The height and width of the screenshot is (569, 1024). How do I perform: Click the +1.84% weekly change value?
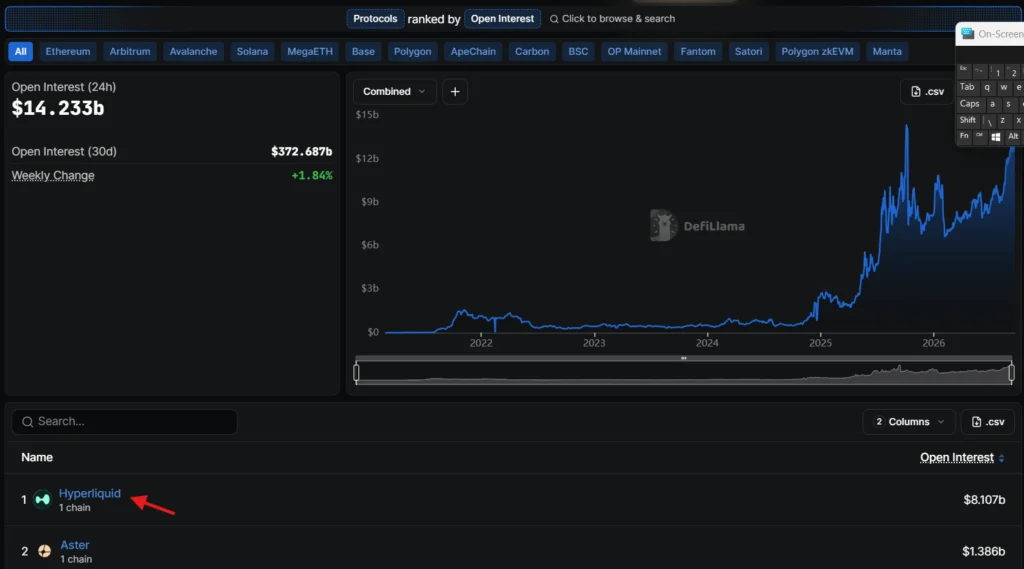click(312, 176)
